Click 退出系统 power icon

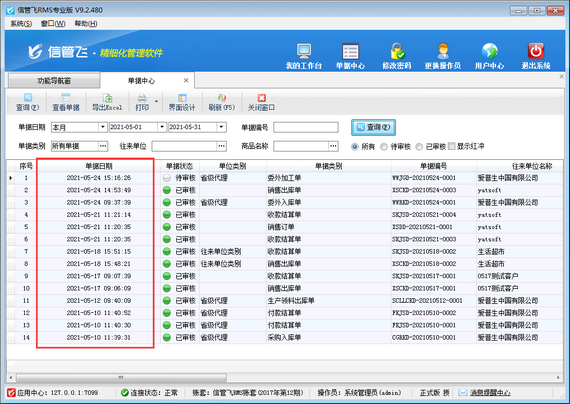point(536,51)
